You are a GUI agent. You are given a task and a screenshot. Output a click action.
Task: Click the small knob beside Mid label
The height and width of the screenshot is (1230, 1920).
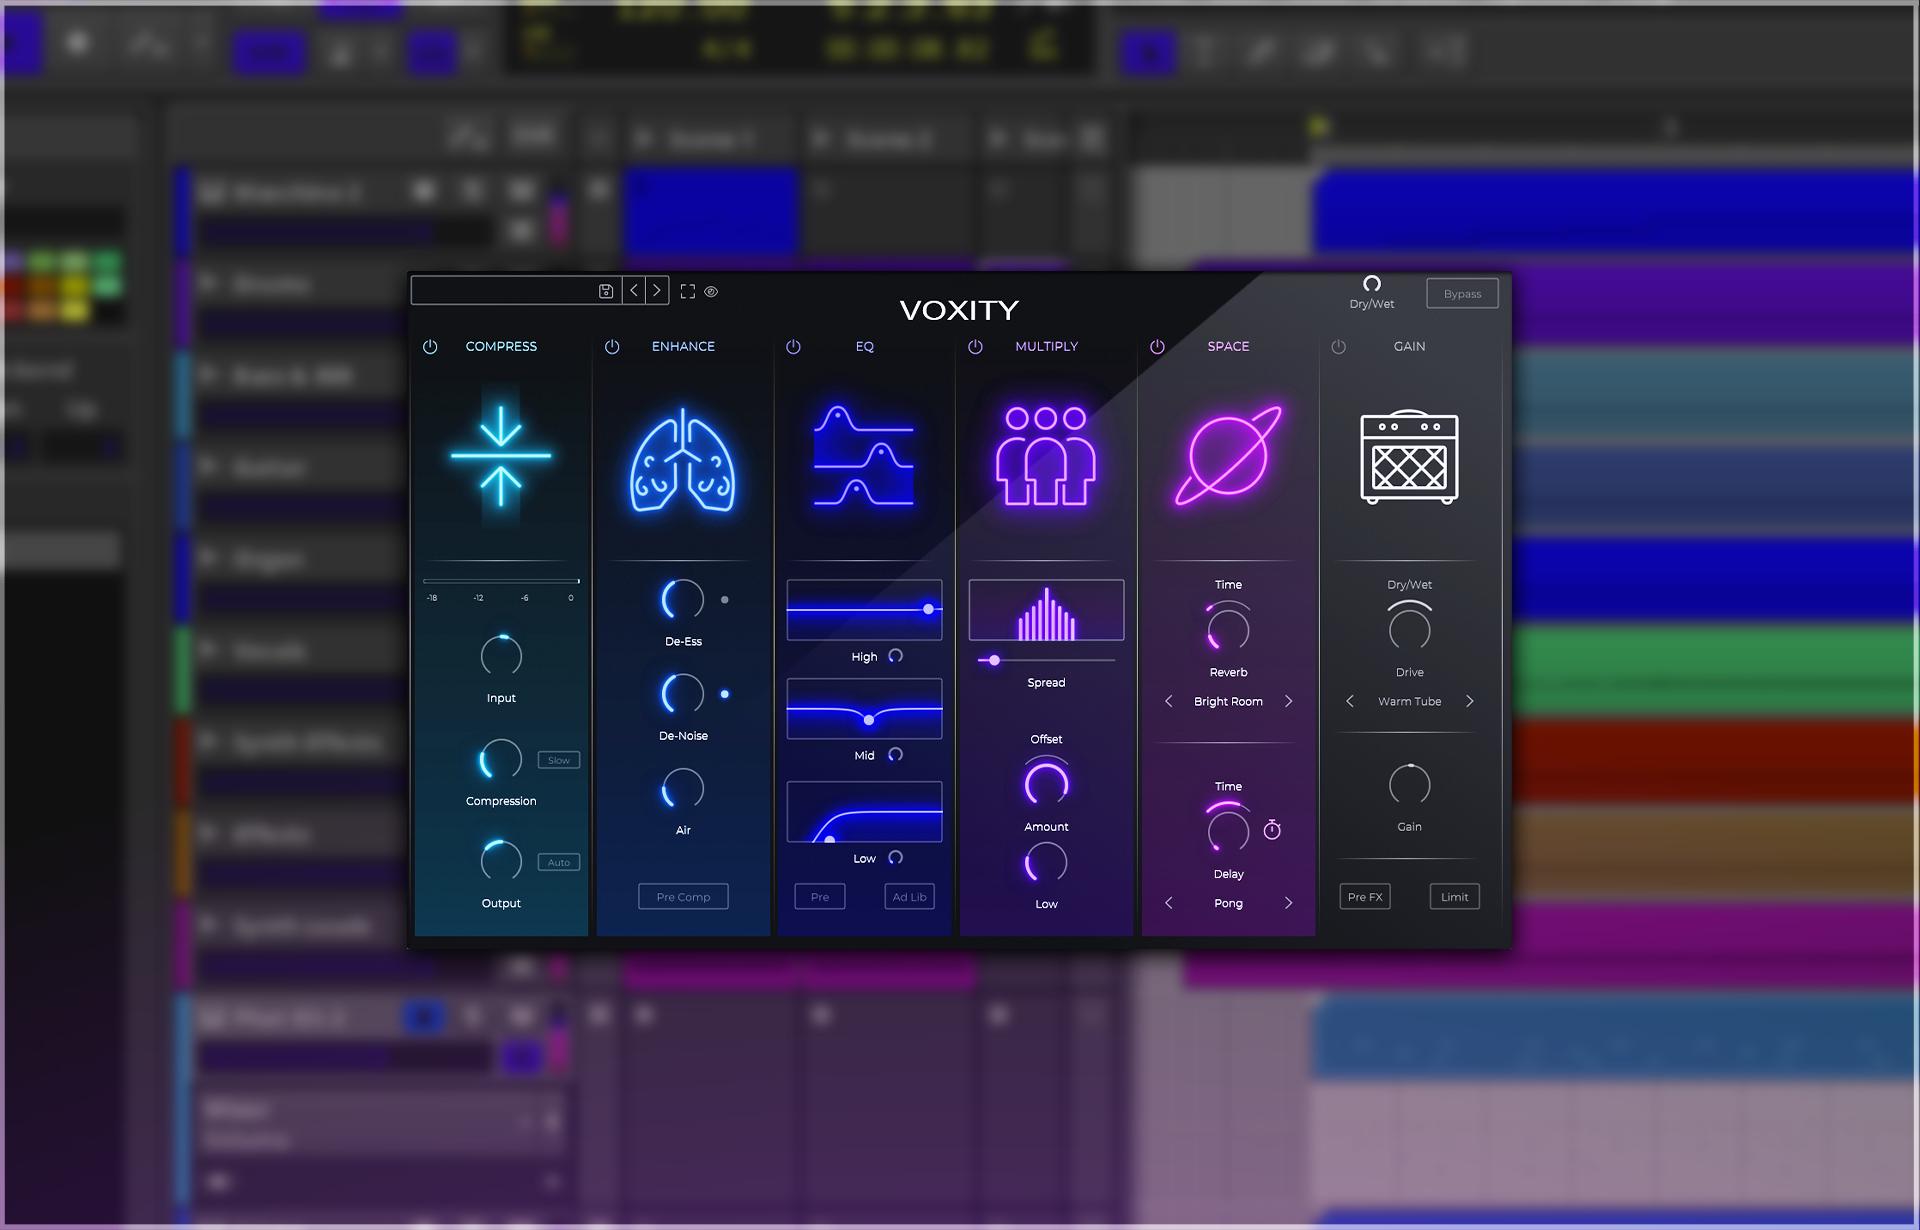[x=896, y=755]
